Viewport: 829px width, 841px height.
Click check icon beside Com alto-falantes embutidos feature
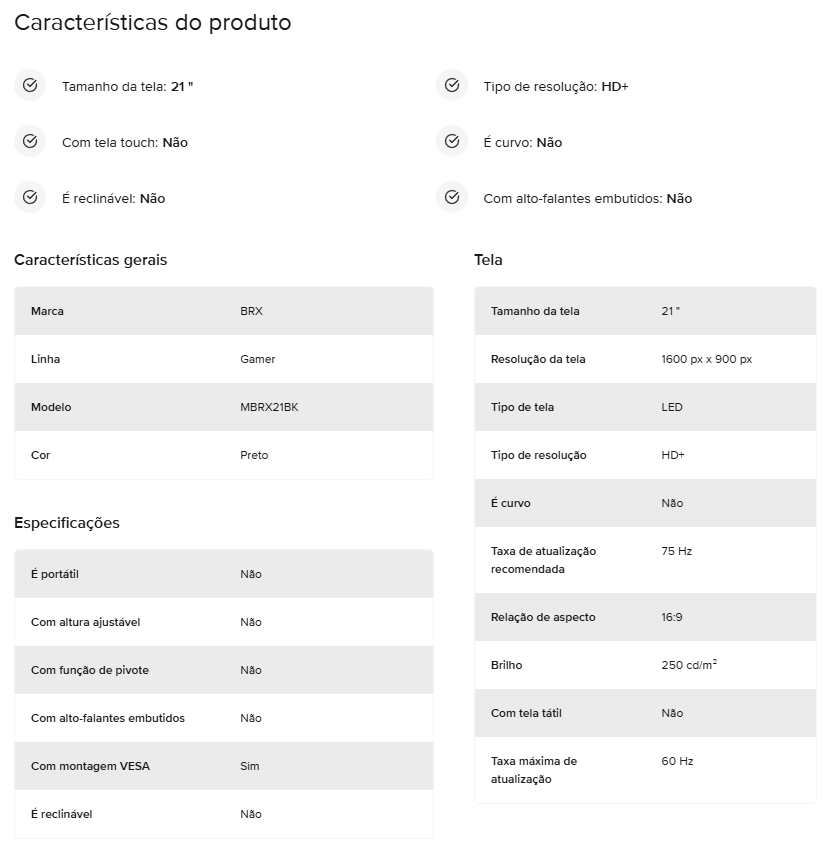452,198
